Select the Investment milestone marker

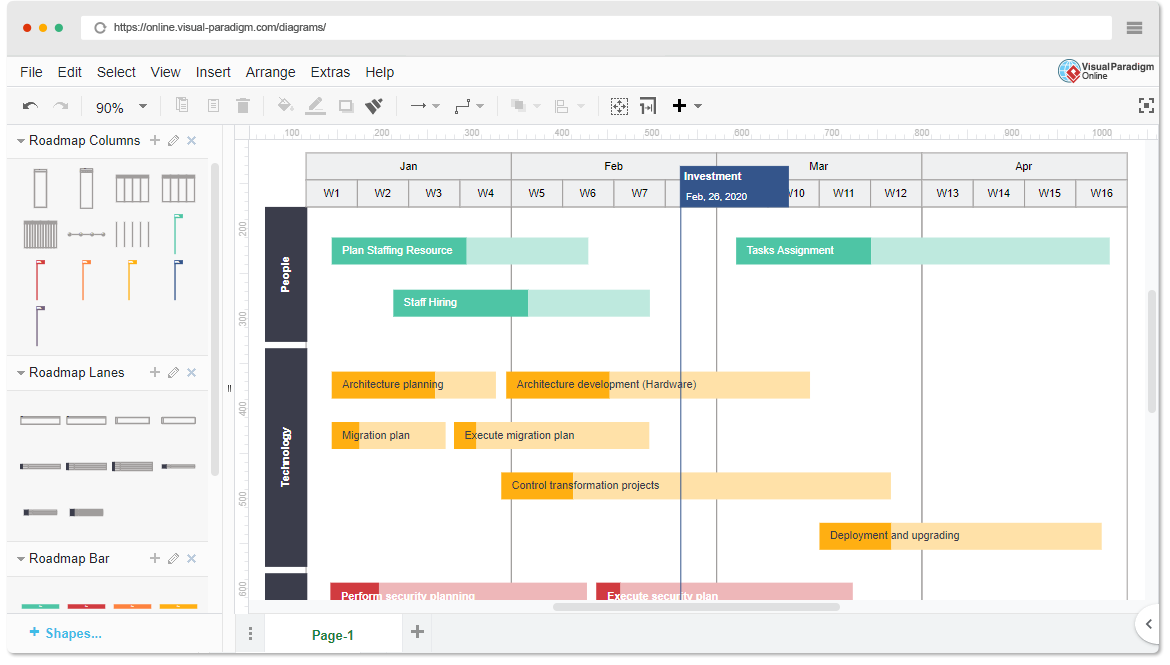(x=734, y=187)
